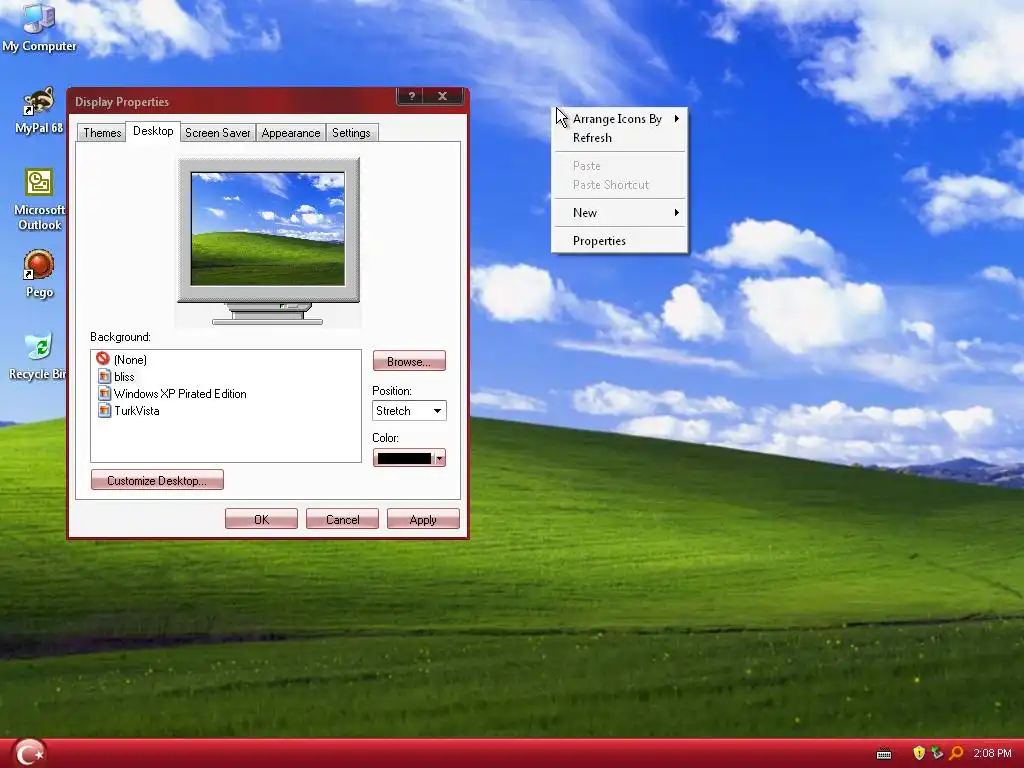This screenshot has width=1024, height=768.
Task: Switch to the Settings tab
Action: coord(351,133)
